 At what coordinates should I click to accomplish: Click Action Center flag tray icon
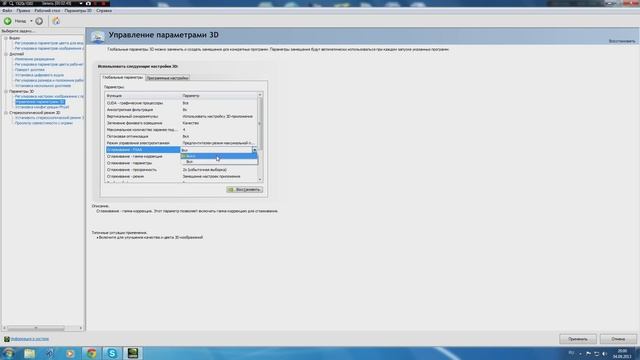coord(588,353)
